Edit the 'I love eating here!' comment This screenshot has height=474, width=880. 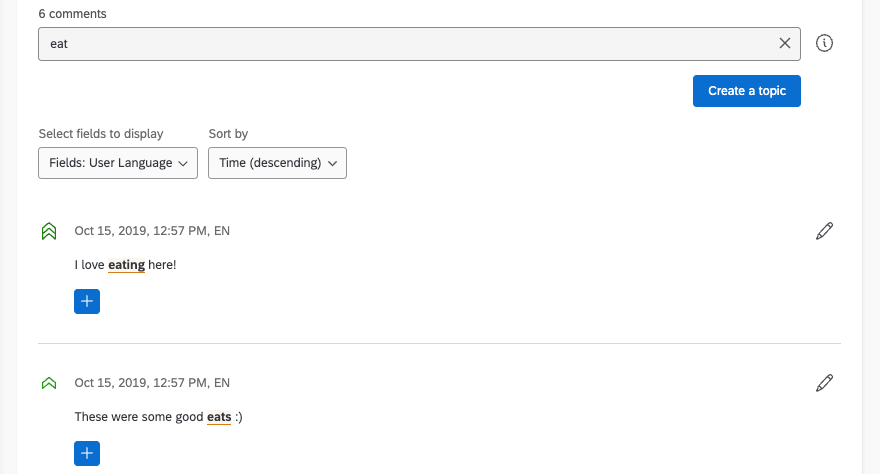tap(824, 231)
